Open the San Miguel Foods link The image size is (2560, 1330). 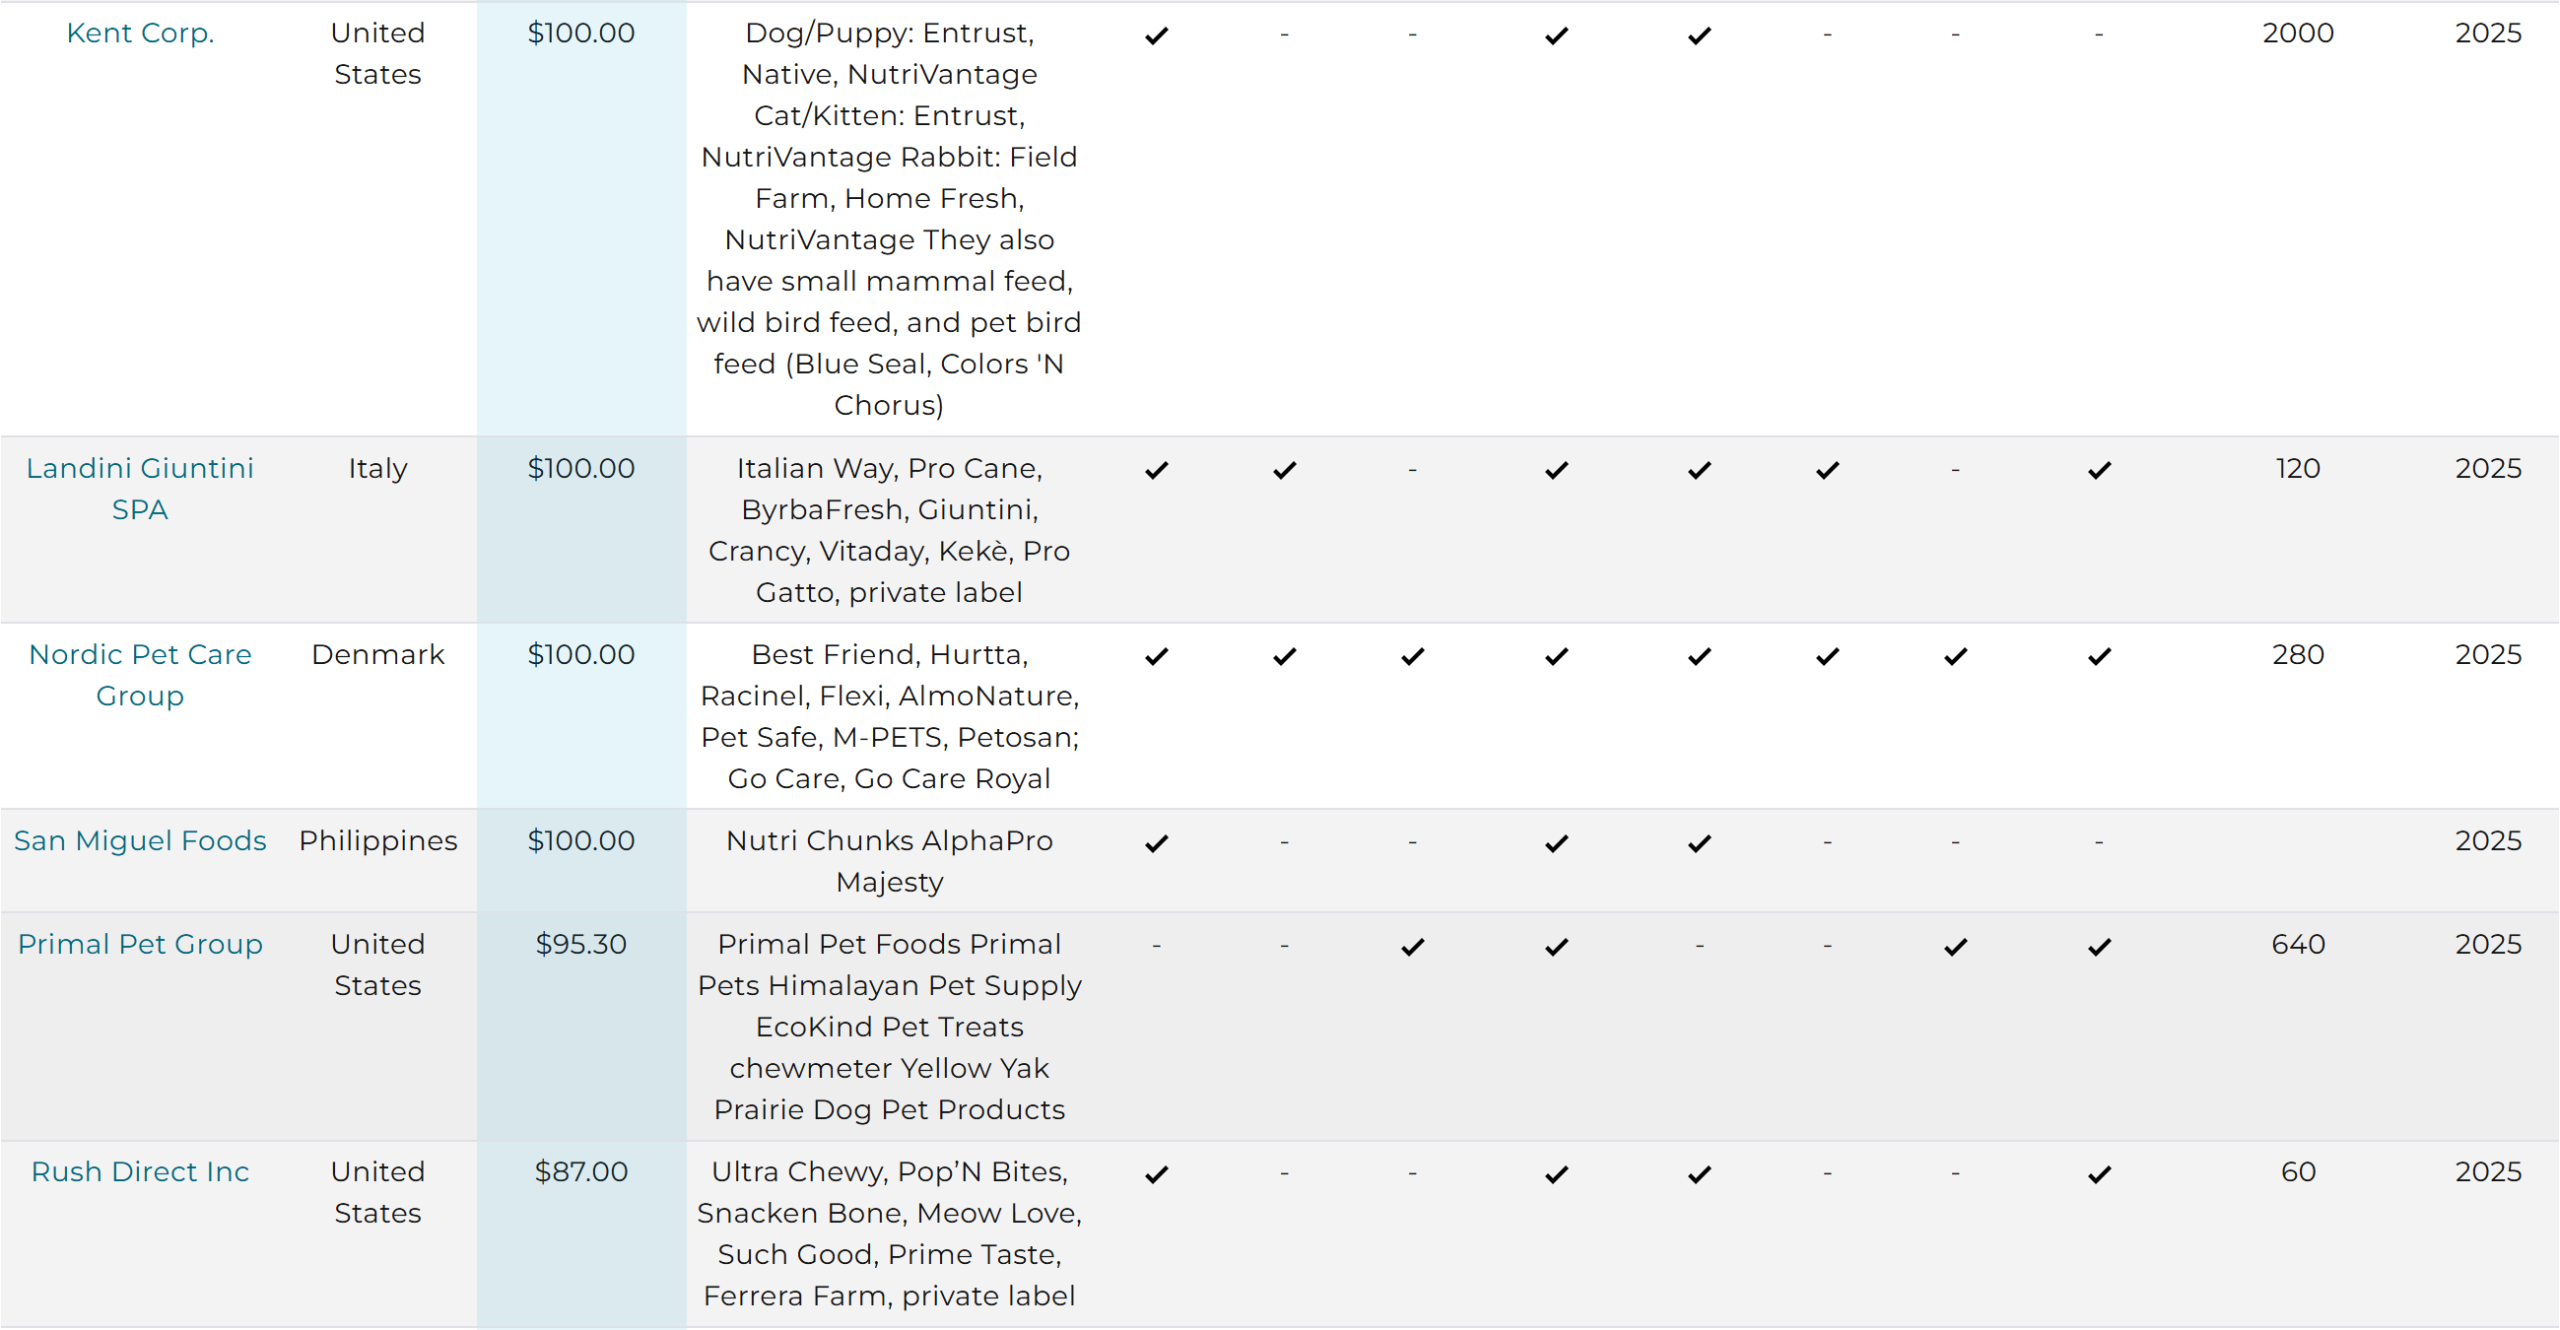(140, 841)
